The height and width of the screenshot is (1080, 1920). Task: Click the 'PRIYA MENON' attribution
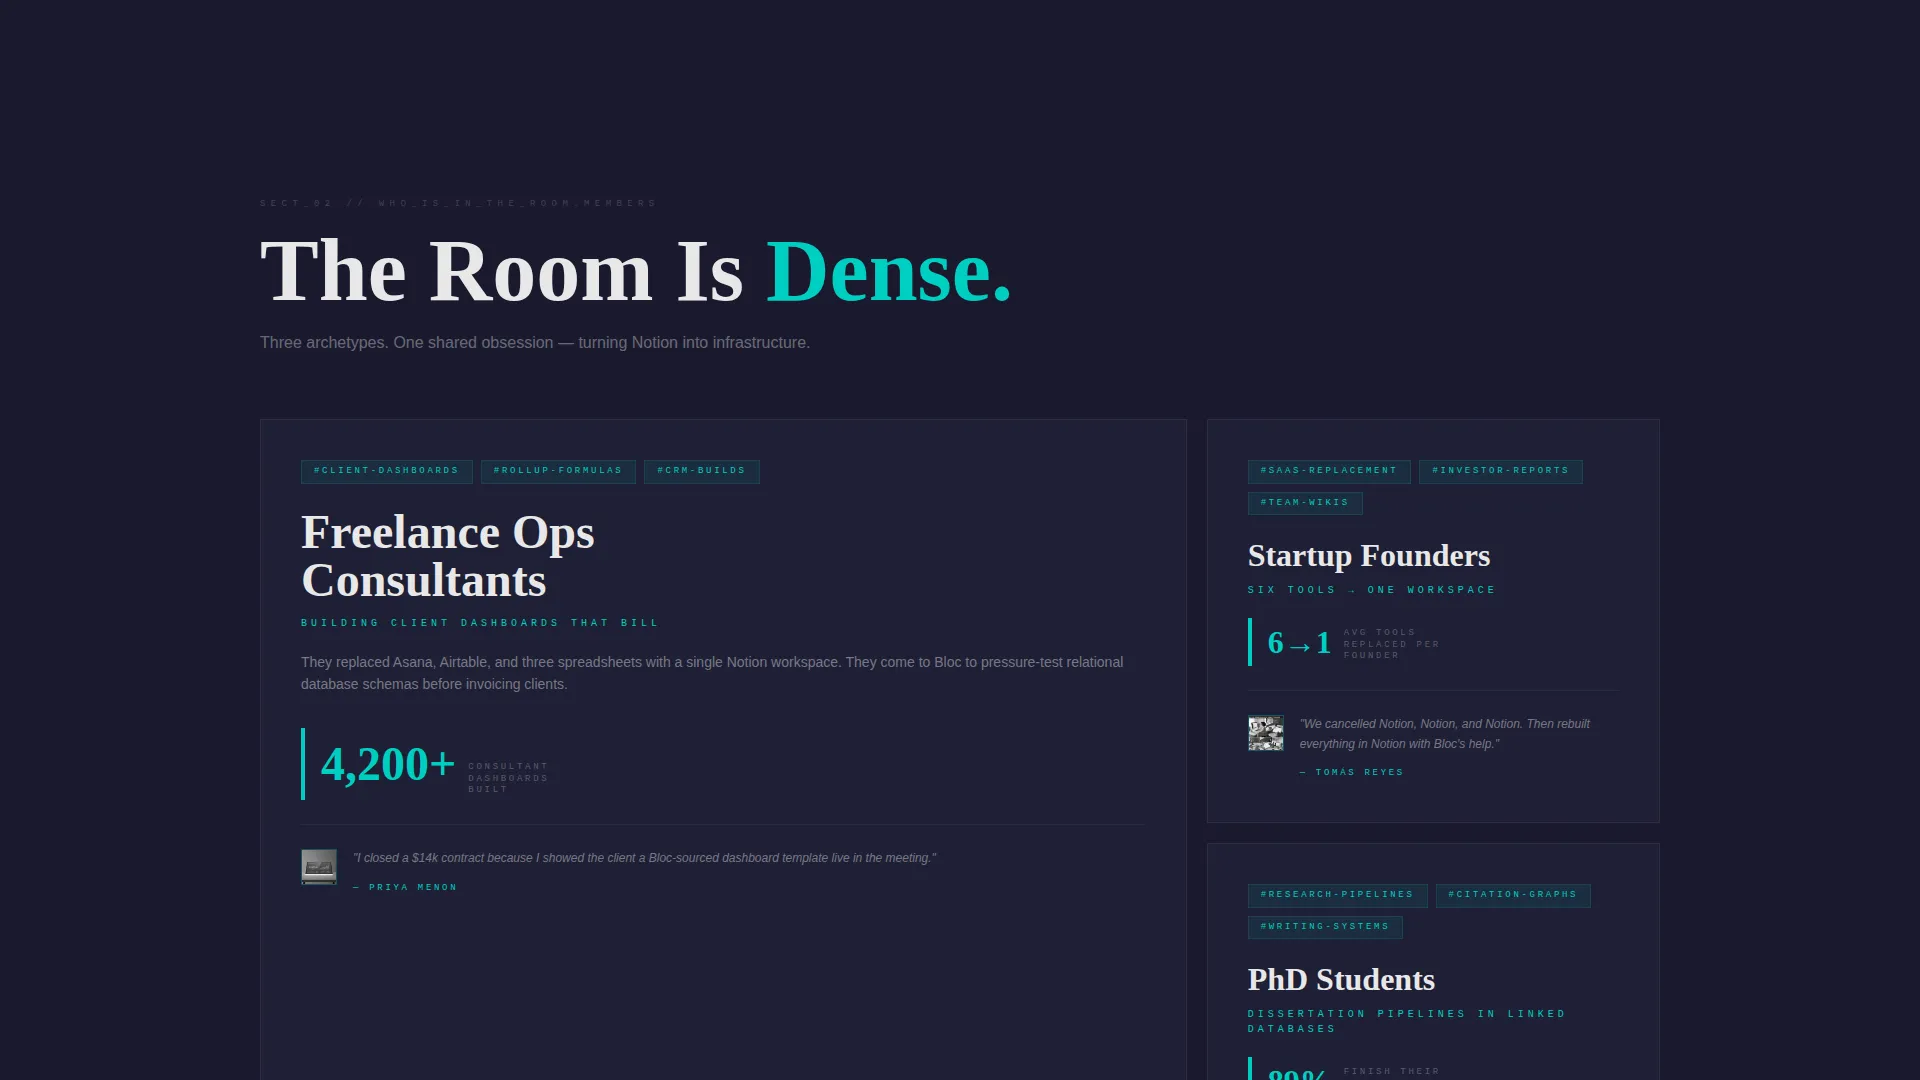(405, 888)
